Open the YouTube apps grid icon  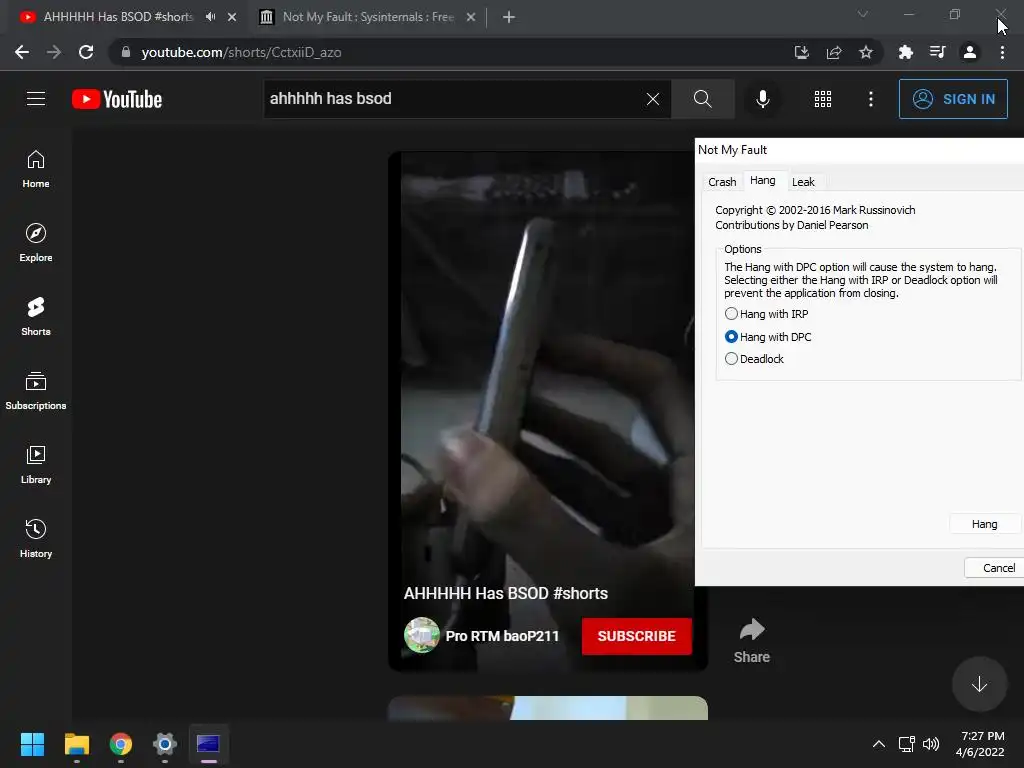(x=823, y=99)
